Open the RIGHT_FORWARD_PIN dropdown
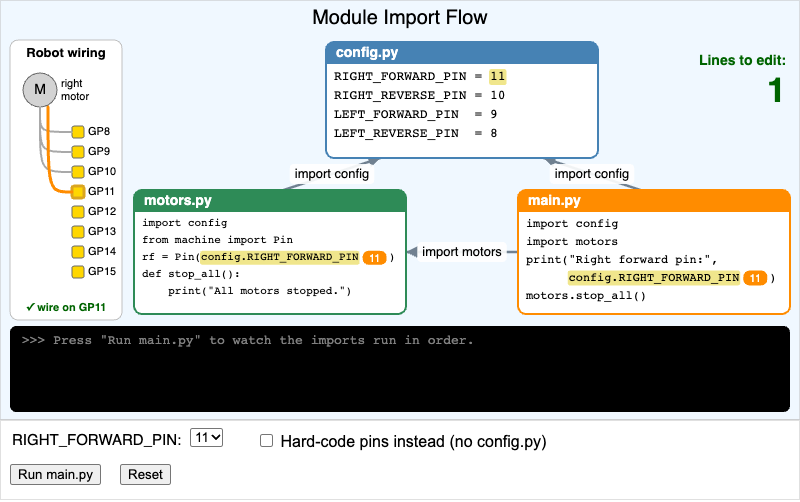 pyautogui.click(x=206, y=438)
